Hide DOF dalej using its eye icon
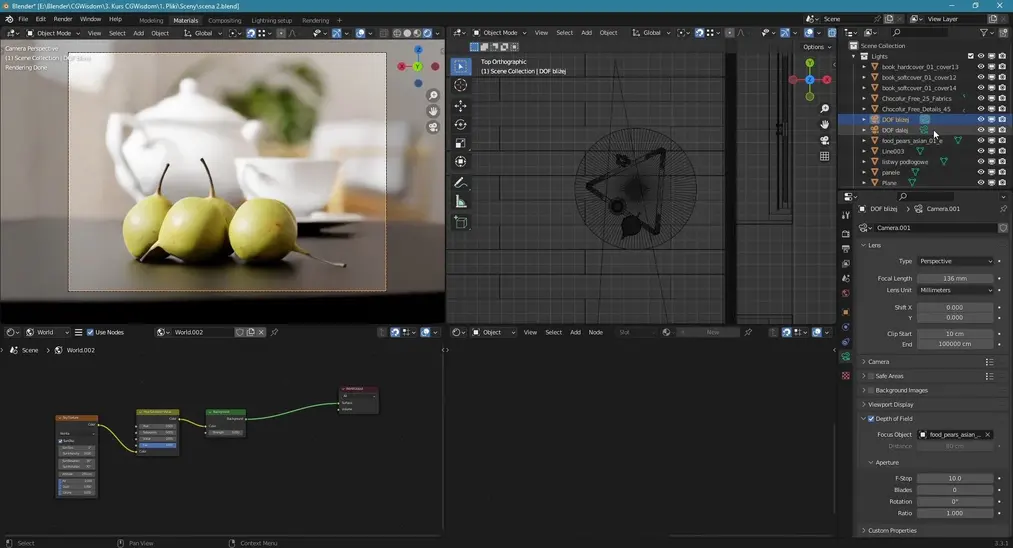The height and width of the screenshot is (548, 1013). click(980, 130)
